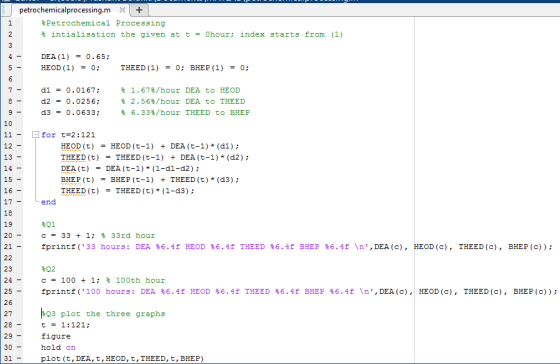Select the petrochemicalprocessing.m editor tab
Viewport: 560px width, 364px height.
tap(65, 10)
